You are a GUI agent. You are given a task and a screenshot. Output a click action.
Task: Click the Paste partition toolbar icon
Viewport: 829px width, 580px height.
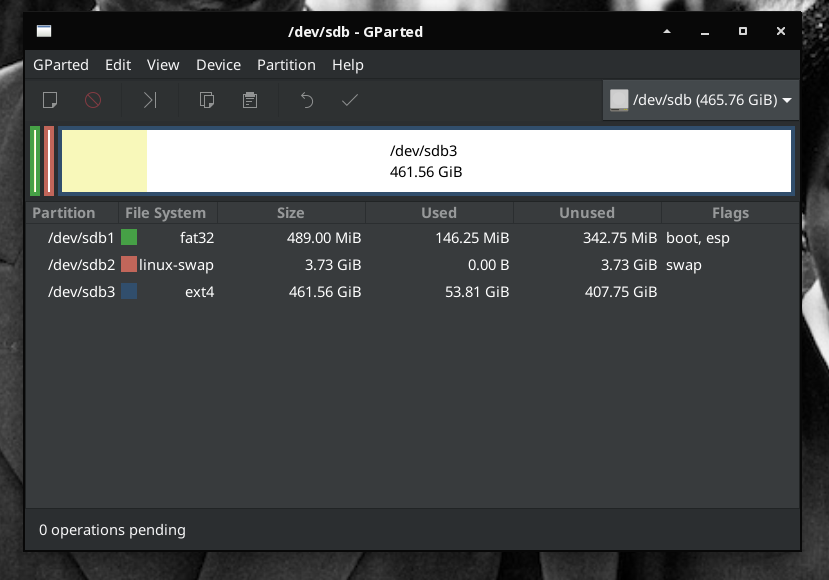point(250,100)
